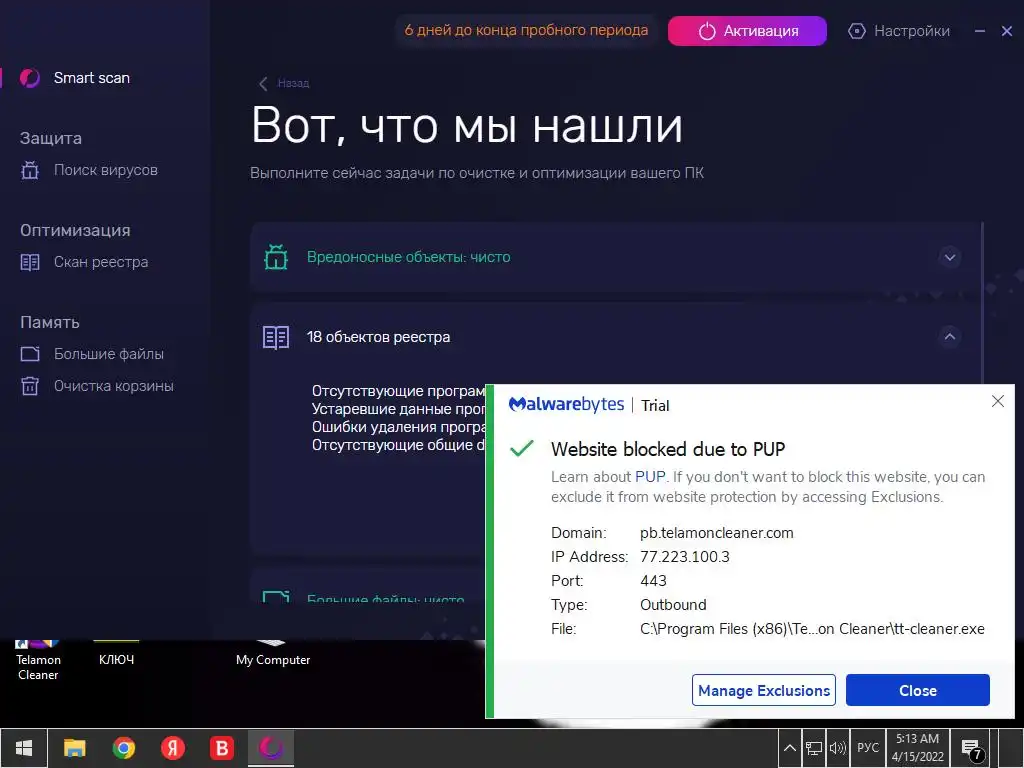Screen dimensions: 1024x768
Task: Click the large files folder icon in sidebar
Action: [29, 354]
